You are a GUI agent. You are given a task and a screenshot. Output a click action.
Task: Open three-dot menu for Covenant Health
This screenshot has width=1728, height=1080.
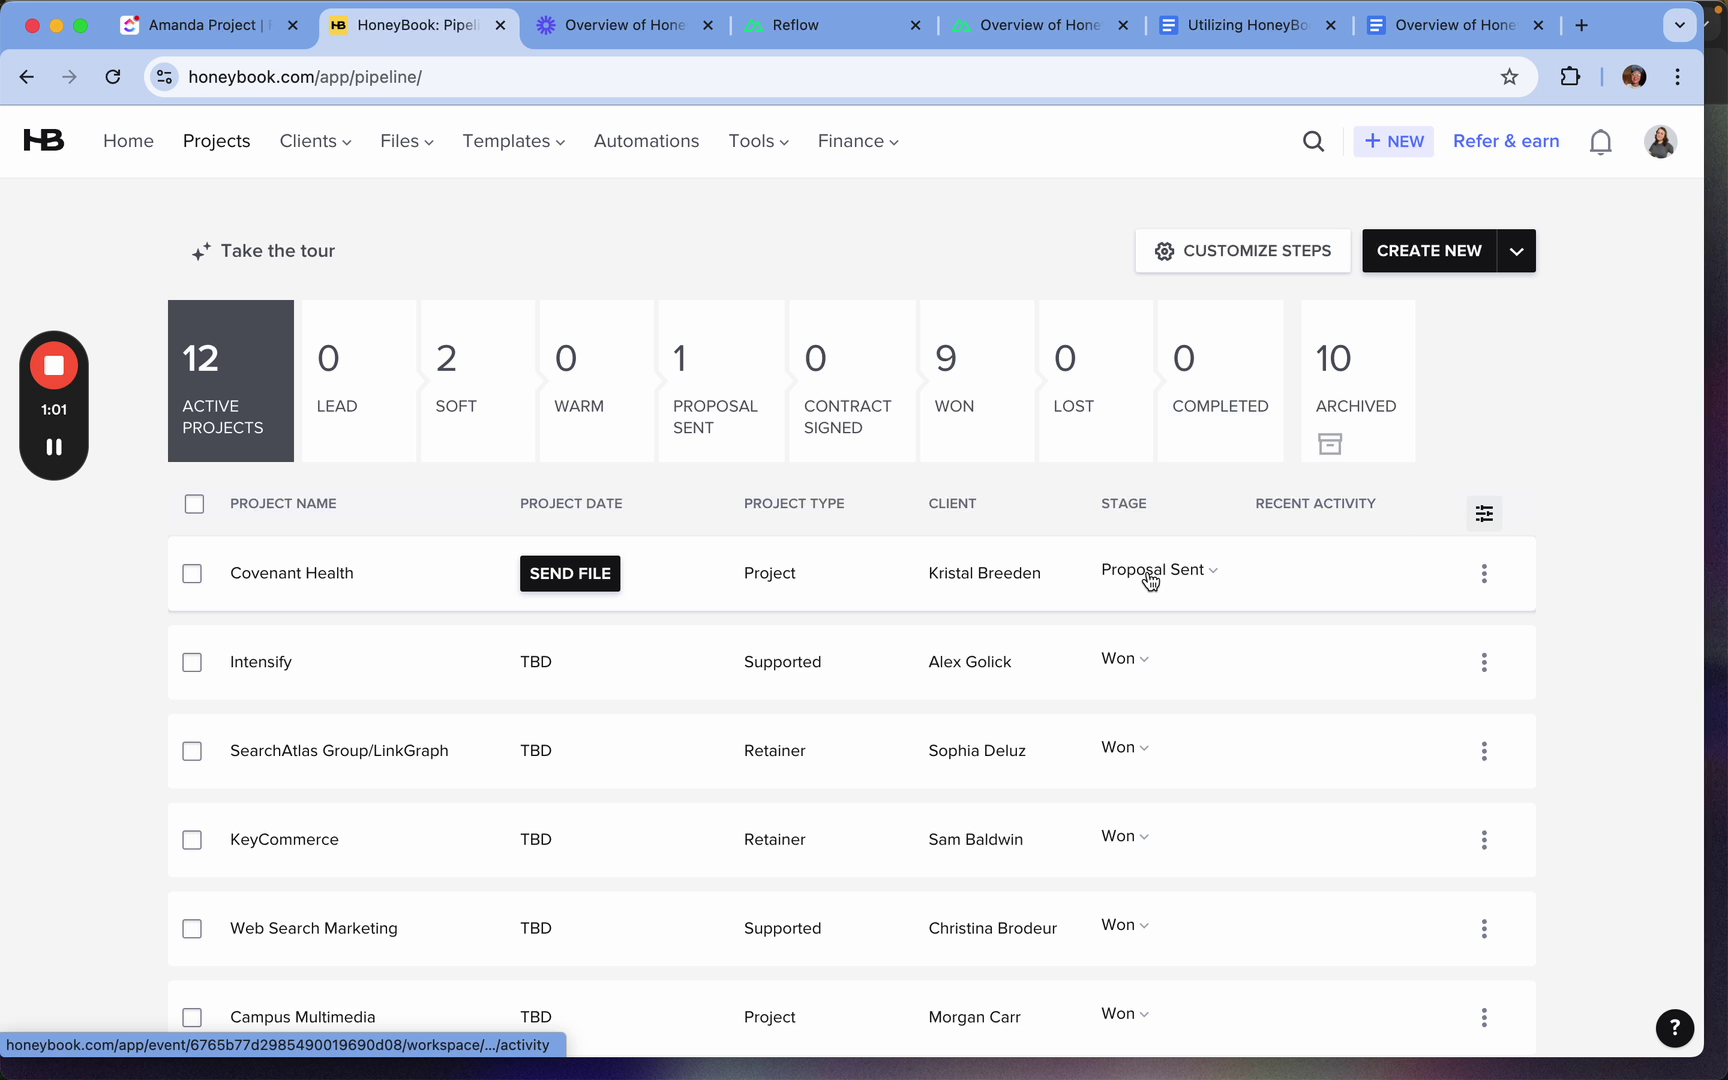pos(1484,573)
